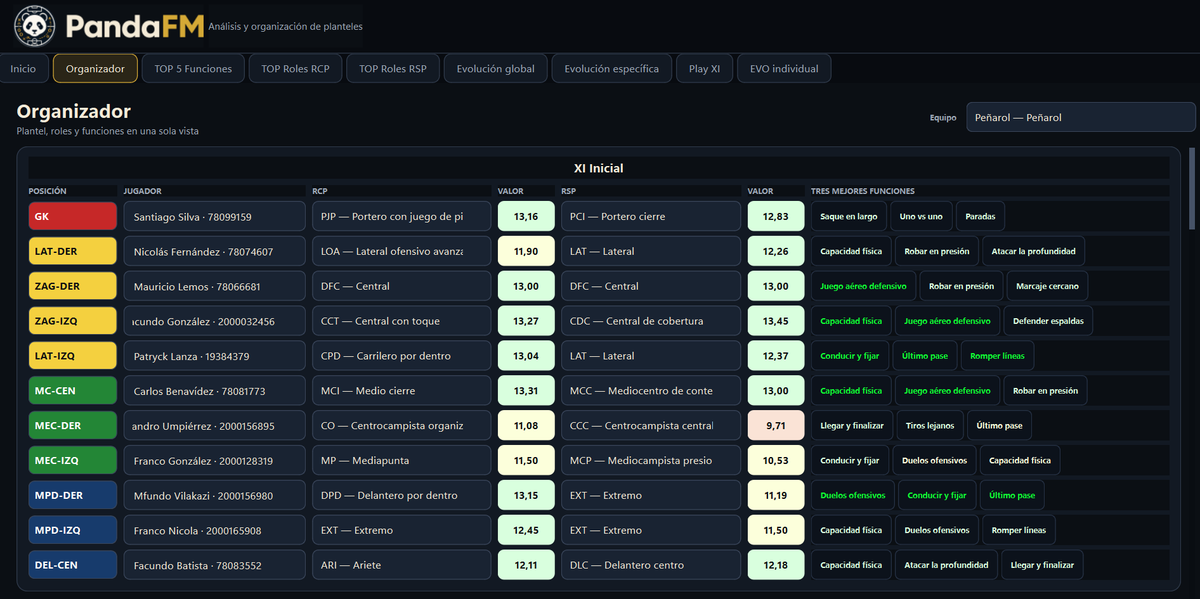Click the Paradas function chip

pyautogui.click(x=981, y=217)
